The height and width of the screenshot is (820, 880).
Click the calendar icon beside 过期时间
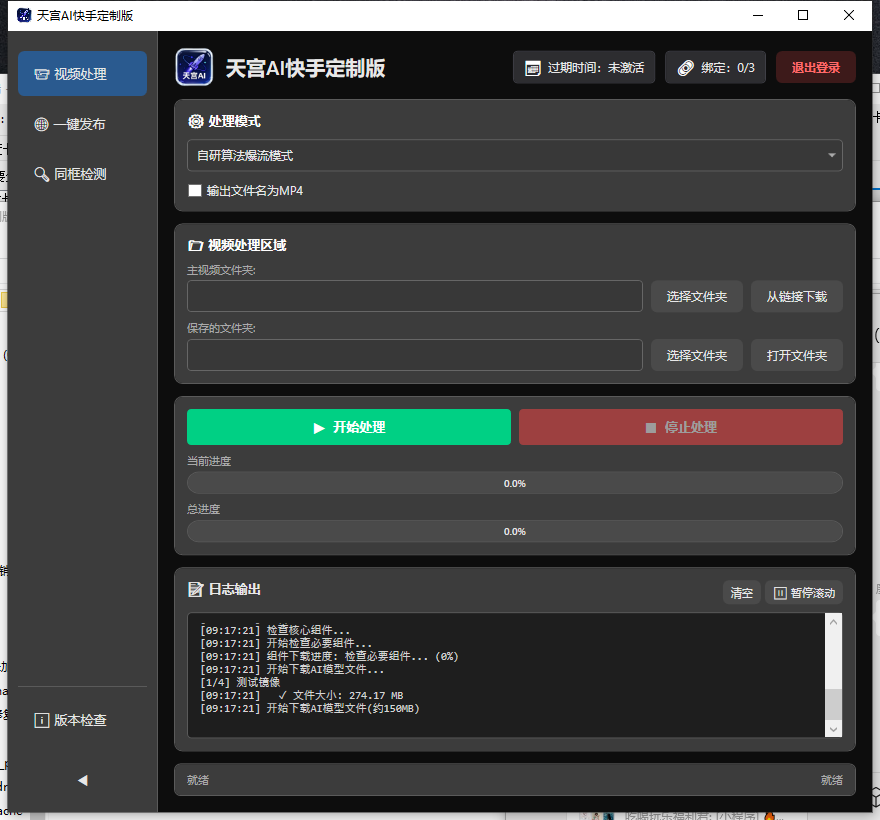532,68
